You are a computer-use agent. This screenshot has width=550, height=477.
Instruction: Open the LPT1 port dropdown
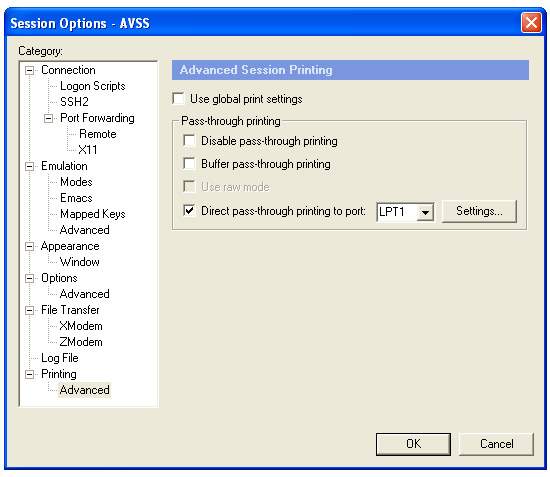pos(425,212)
